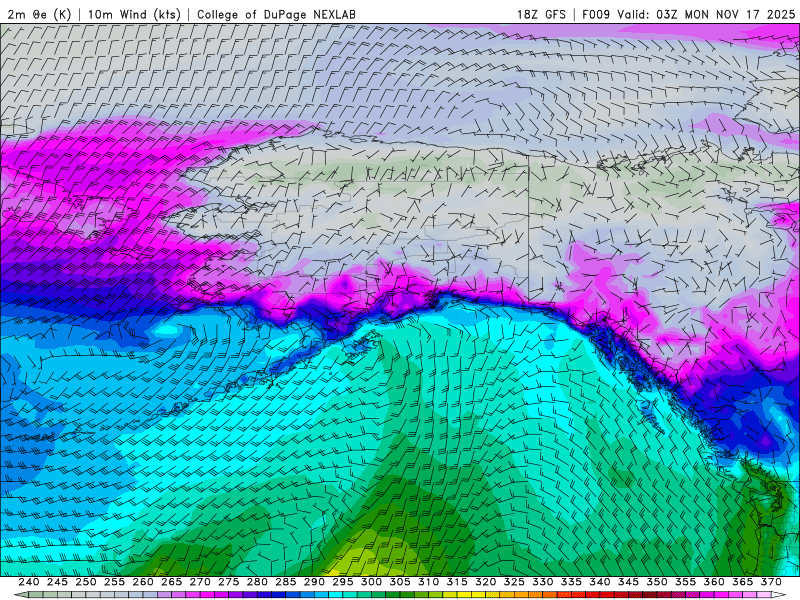Select the 260 value on the color scale

(x=143, y=582)
